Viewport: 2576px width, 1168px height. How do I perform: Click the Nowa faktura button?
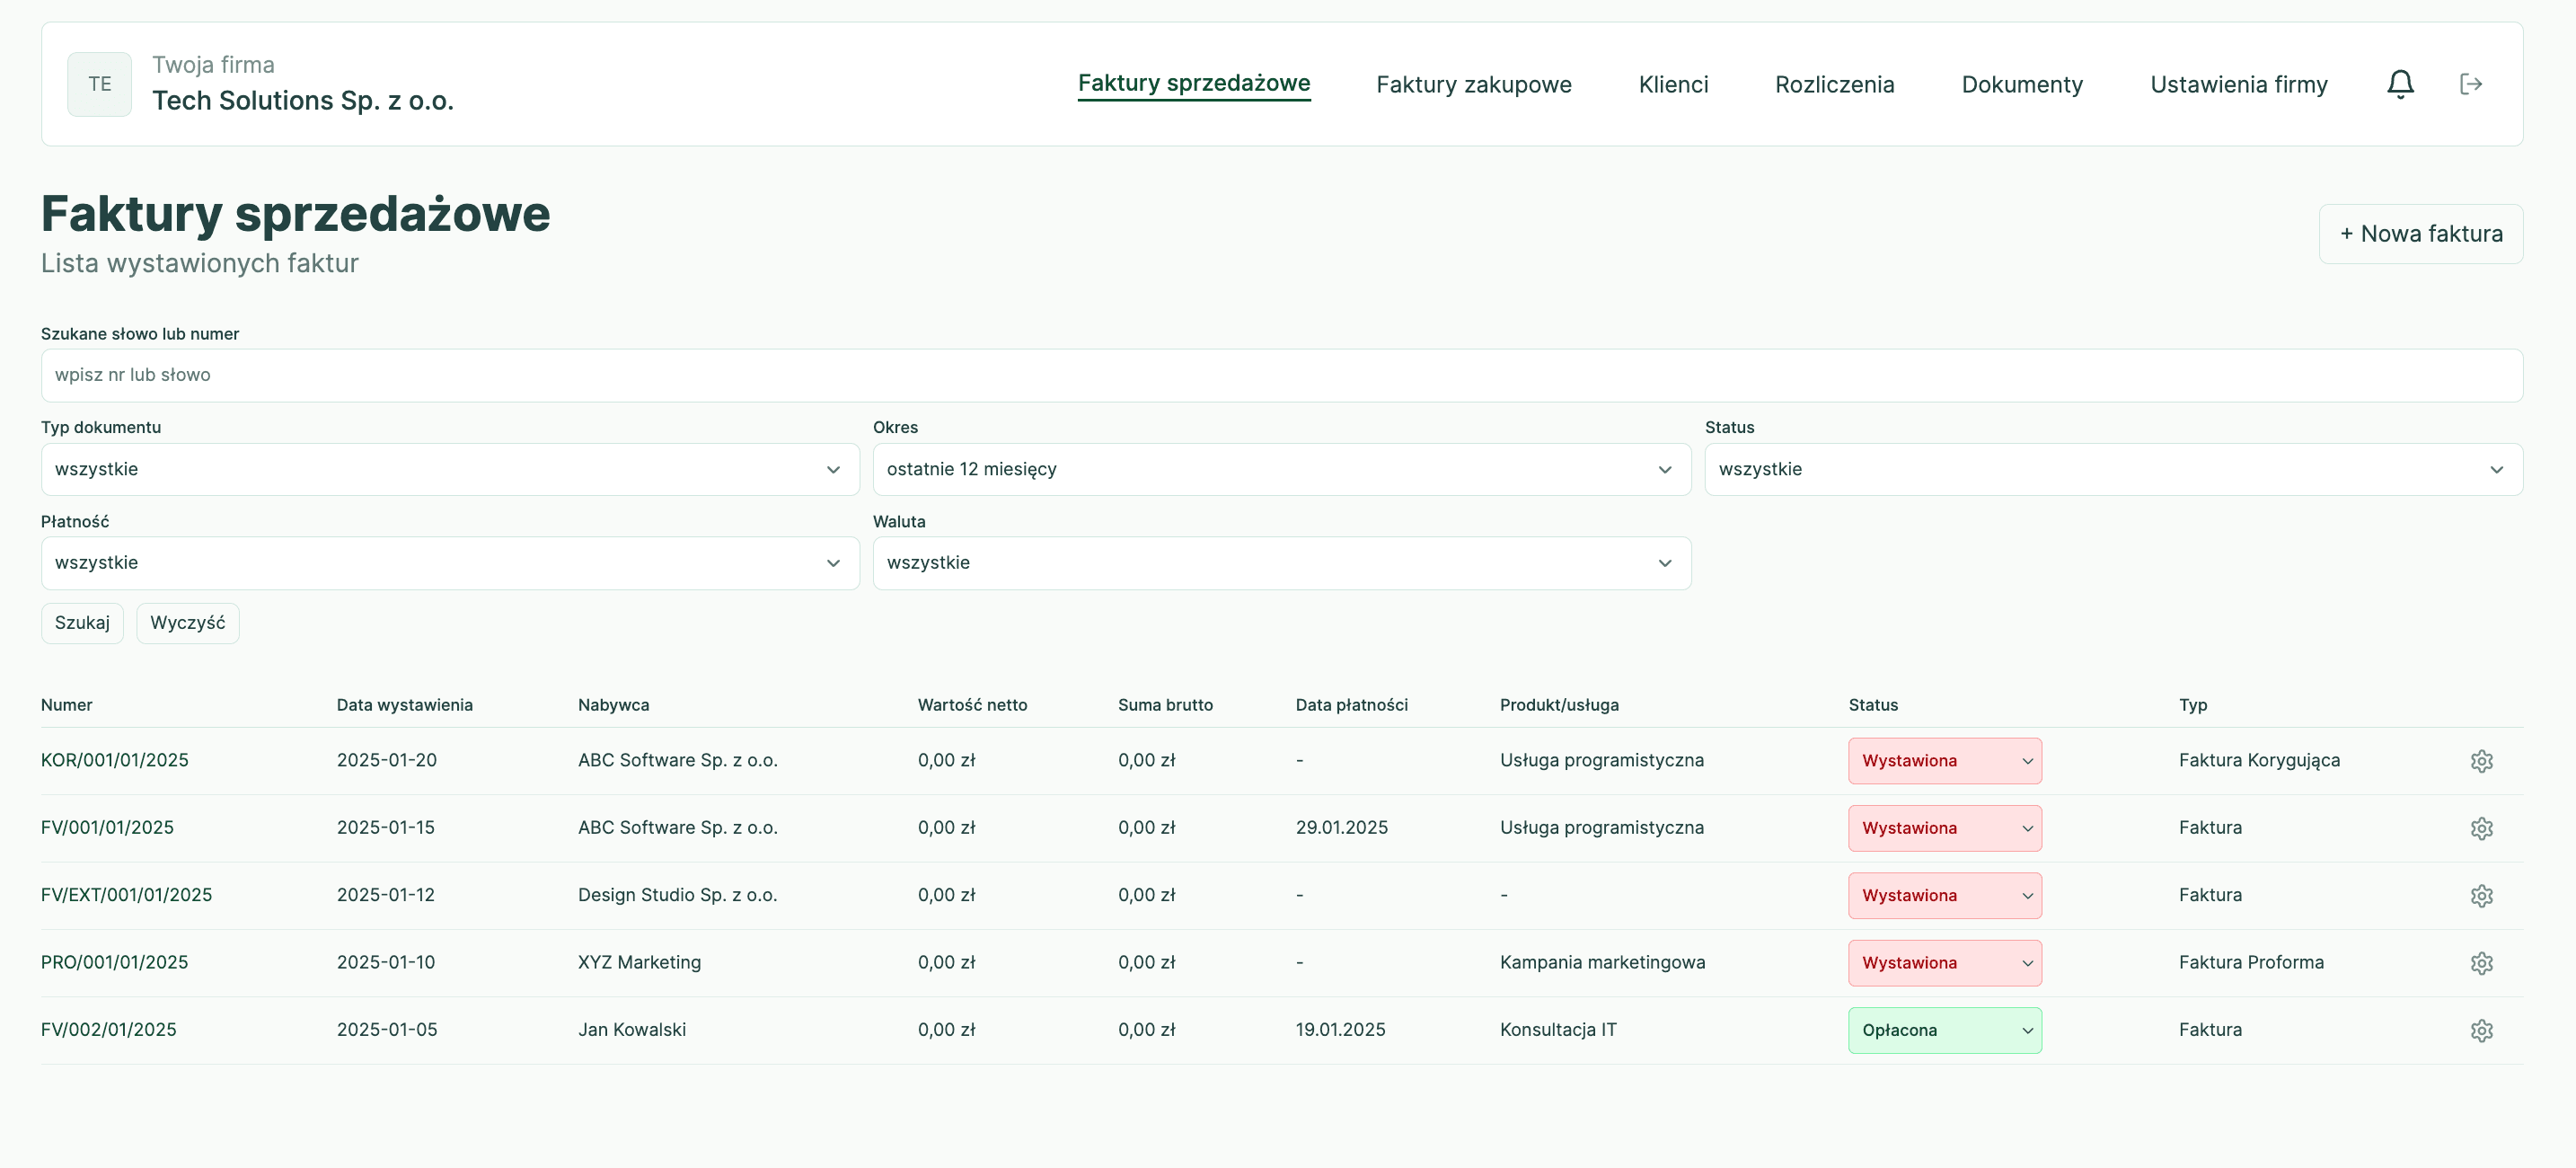pyautogui.click(x=2421, y=233)
